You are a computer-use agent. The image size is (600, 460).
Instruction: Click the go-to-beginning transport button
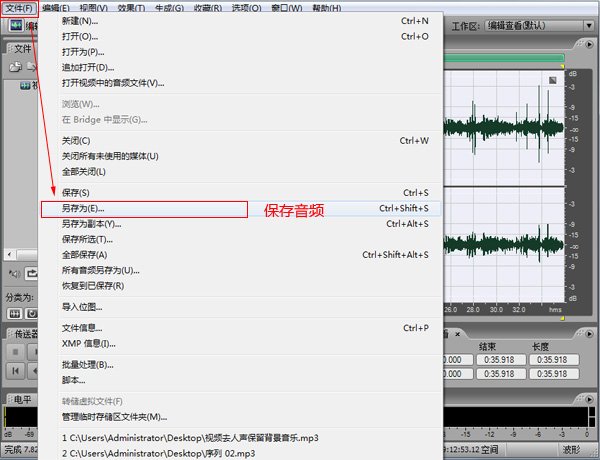(x=15, y=371)
